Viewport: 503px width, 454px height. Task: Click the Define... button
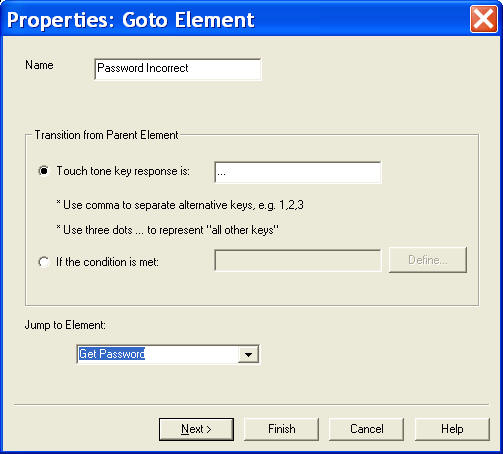[x=428, y=260]
